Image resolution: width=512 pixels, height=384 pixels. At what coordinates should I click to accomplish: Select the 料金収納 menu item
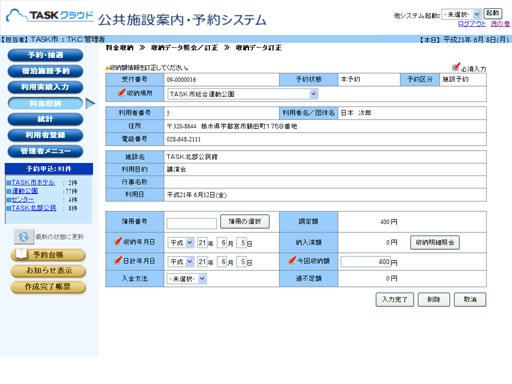click(45, 103)
